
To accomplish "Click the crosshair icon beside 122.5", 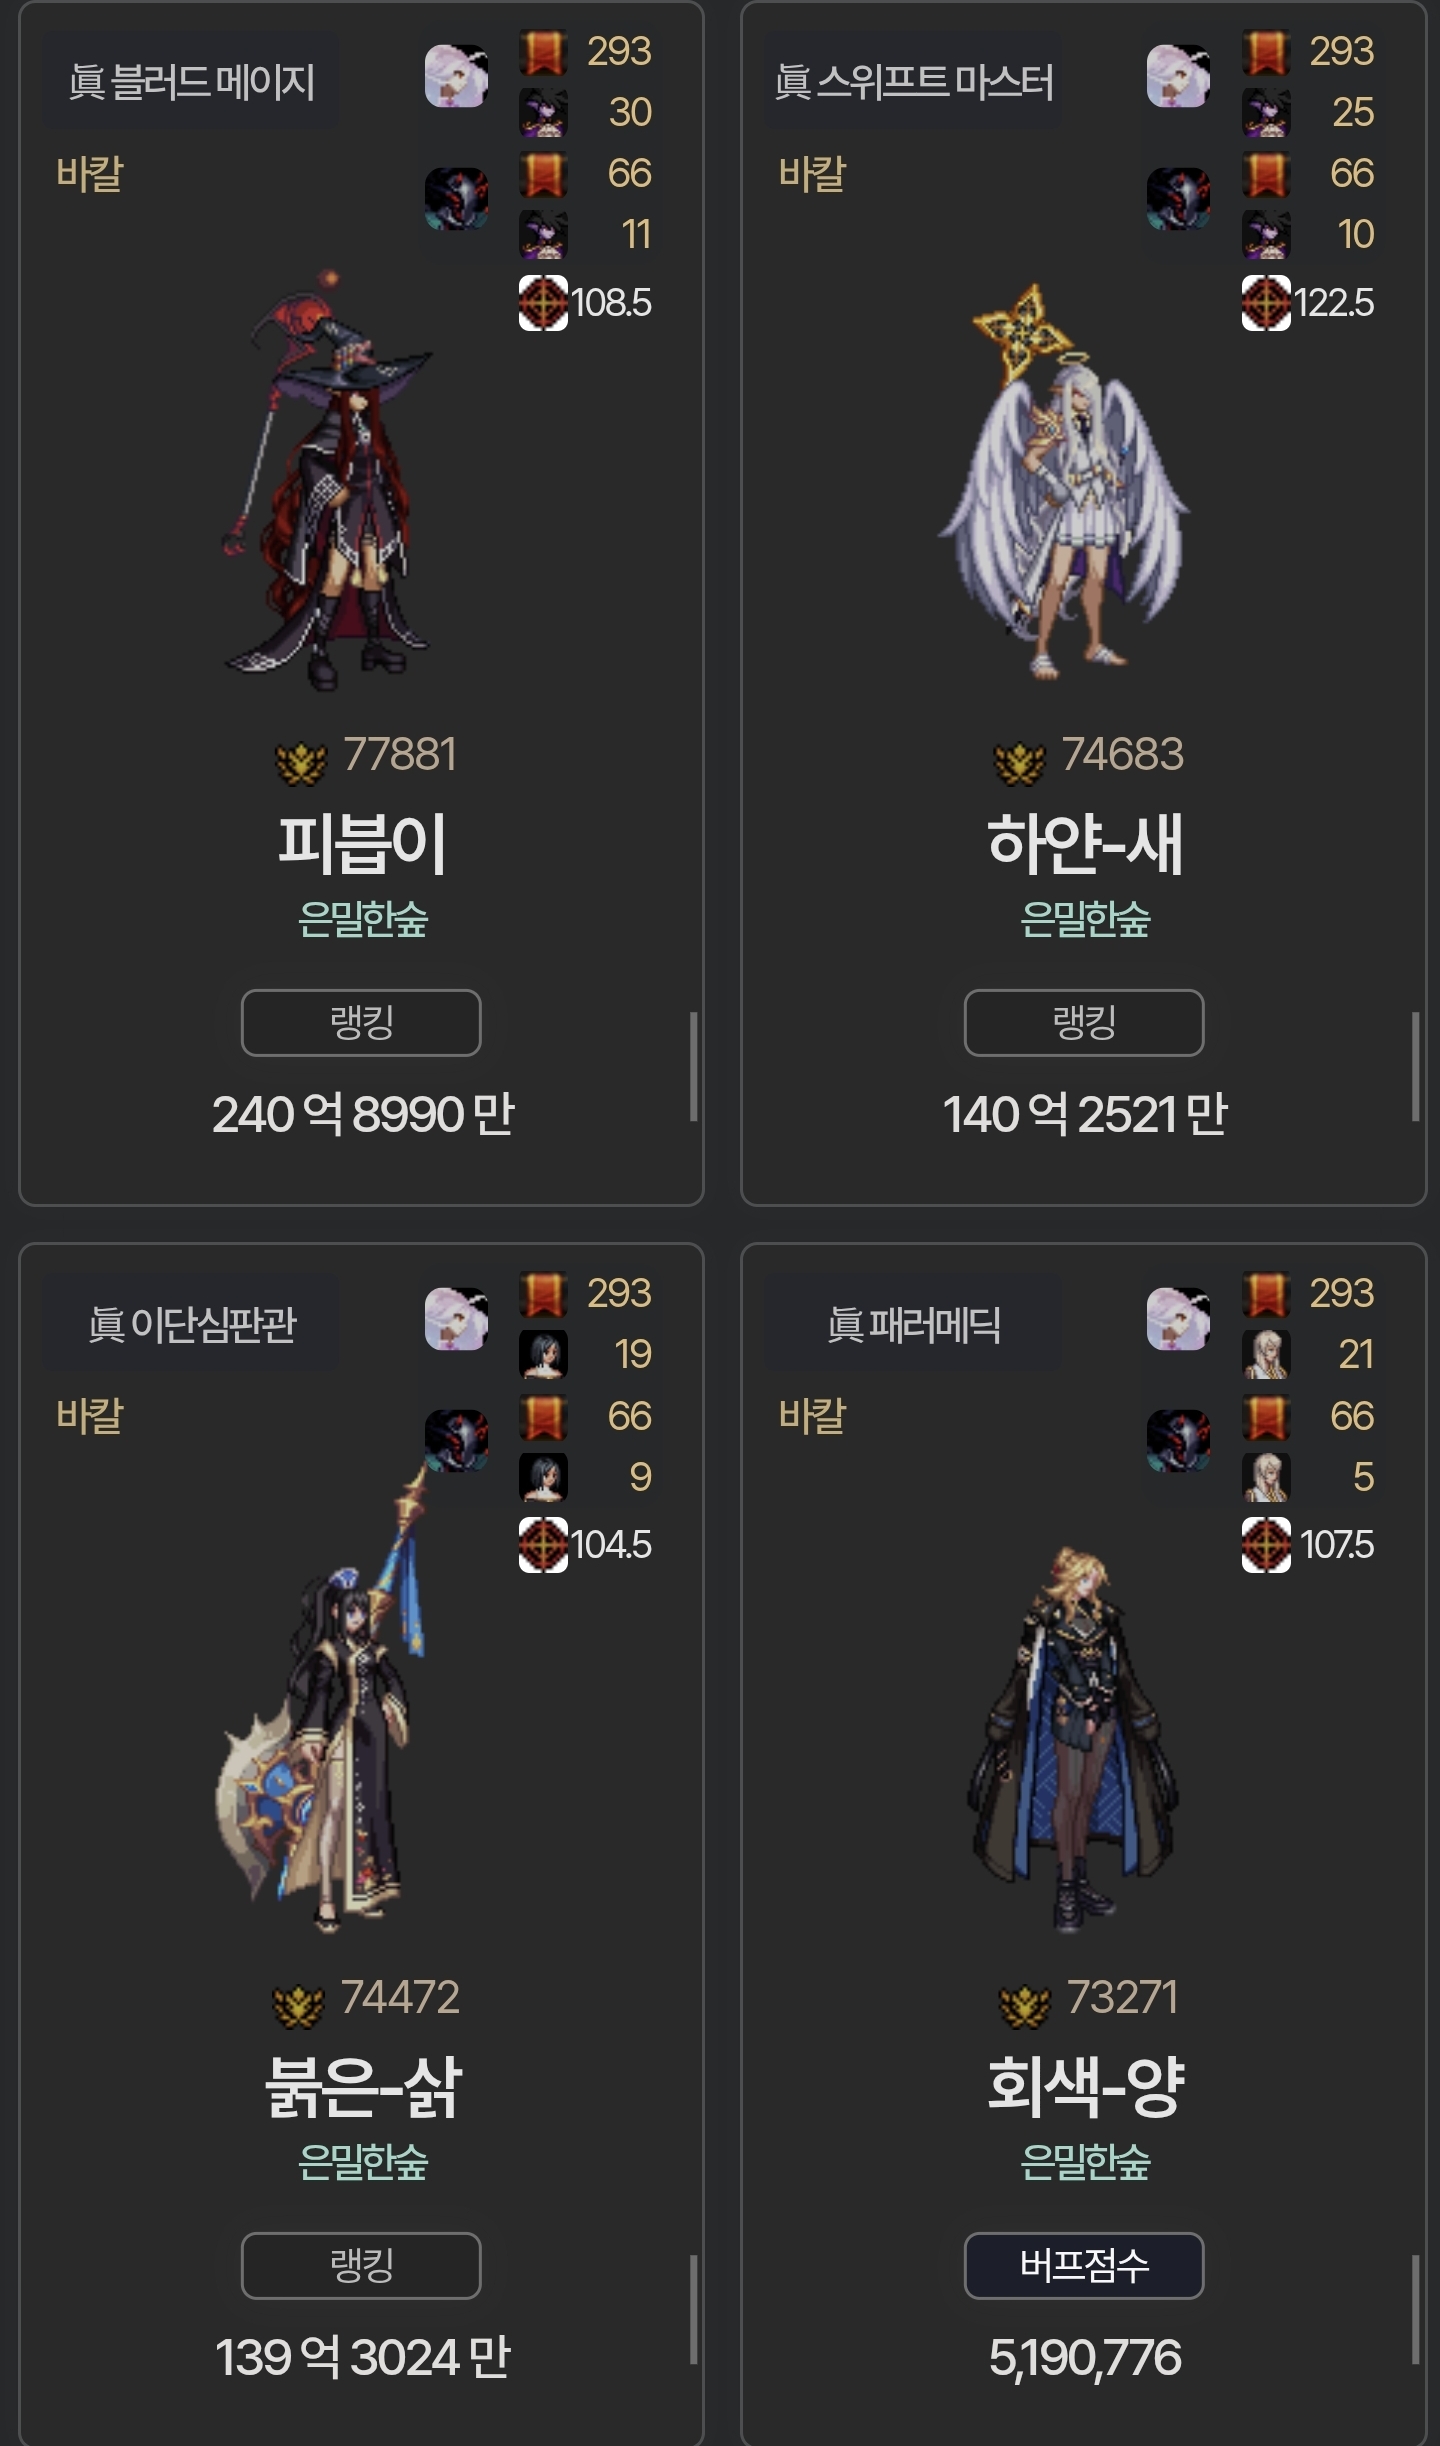I will tap(1266, 303).
